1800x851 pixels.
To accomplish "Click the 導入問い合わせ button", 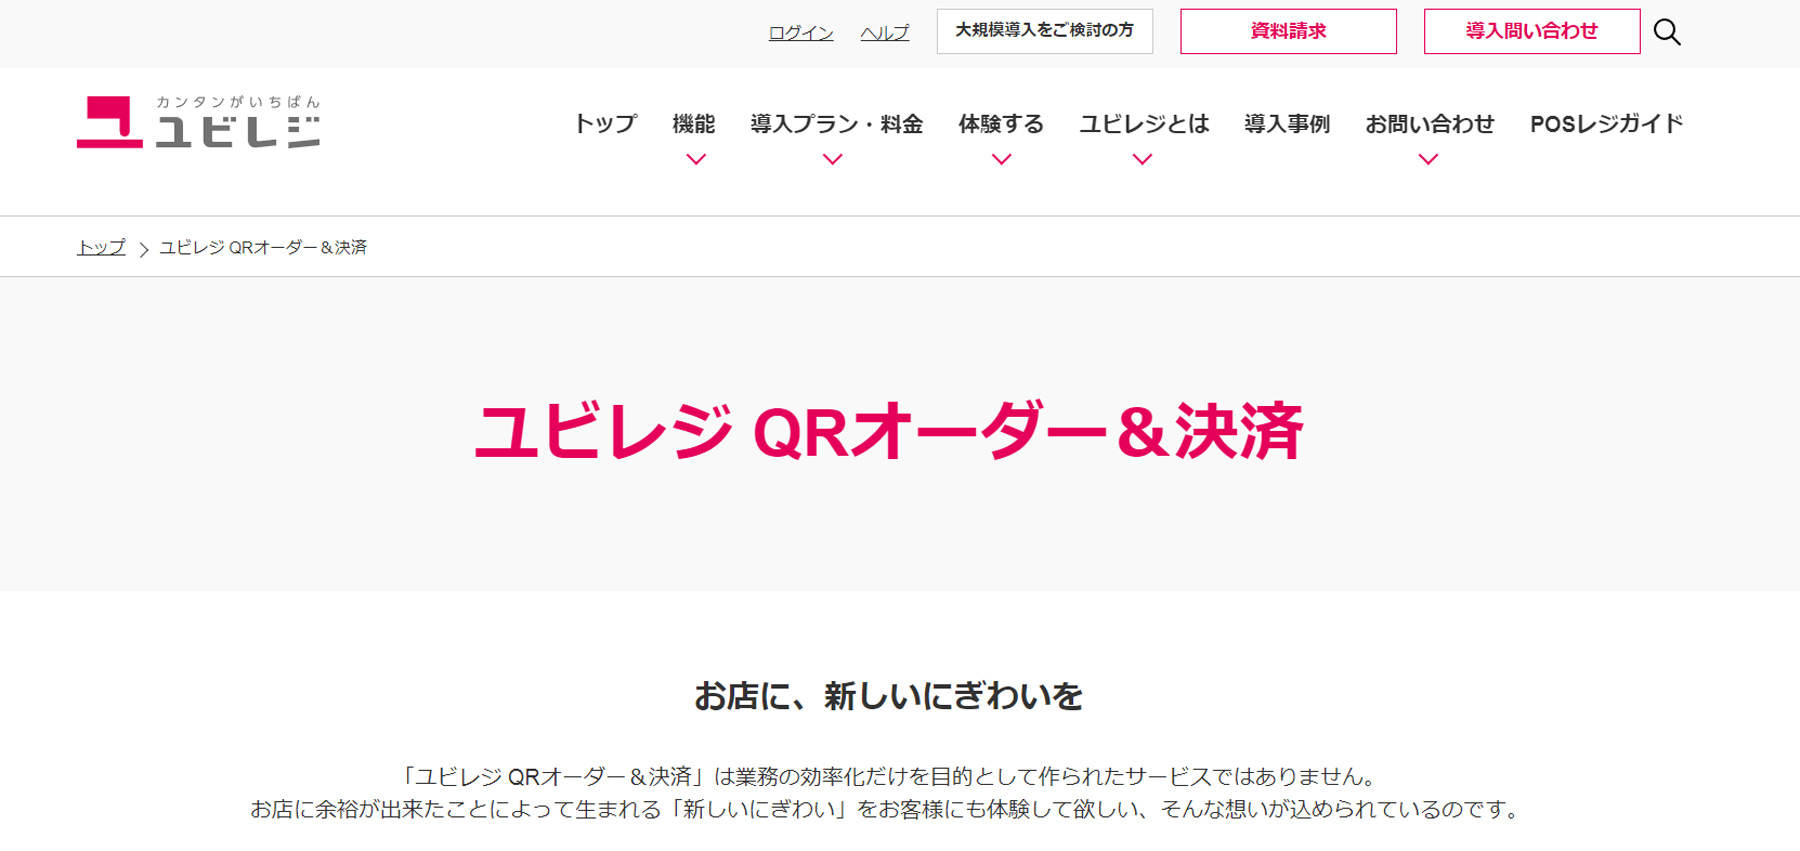I will 1532,31.
